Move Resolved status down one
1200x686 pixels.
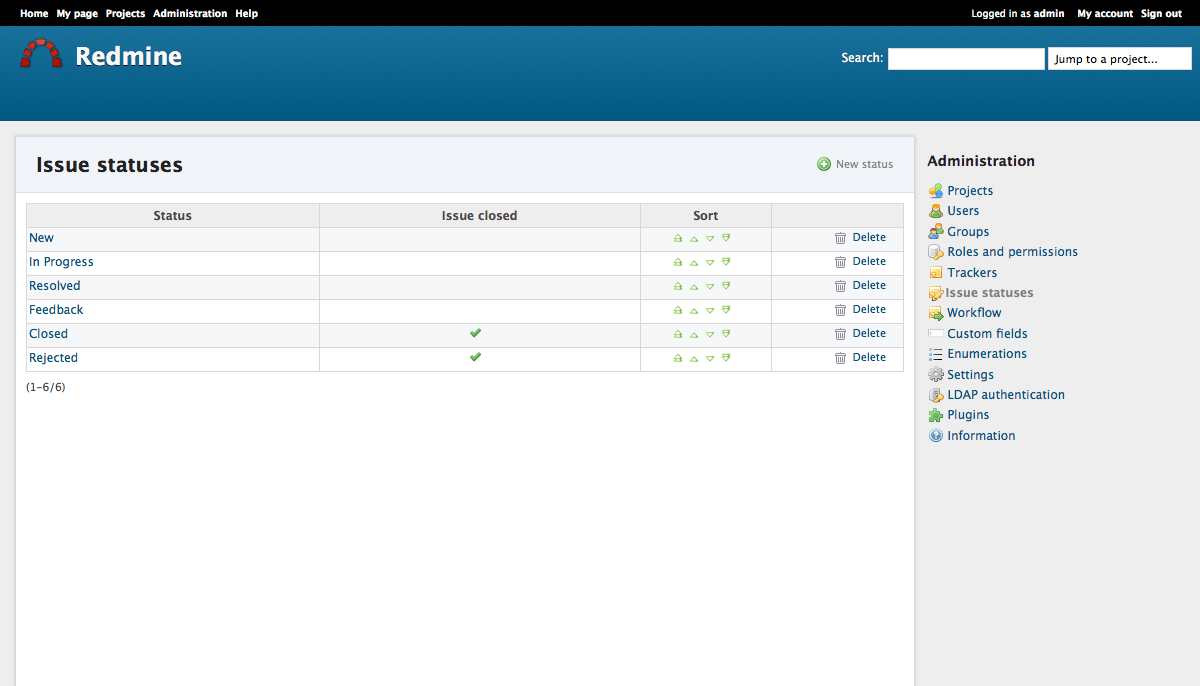pyautogui.click(x=710, y=286)
